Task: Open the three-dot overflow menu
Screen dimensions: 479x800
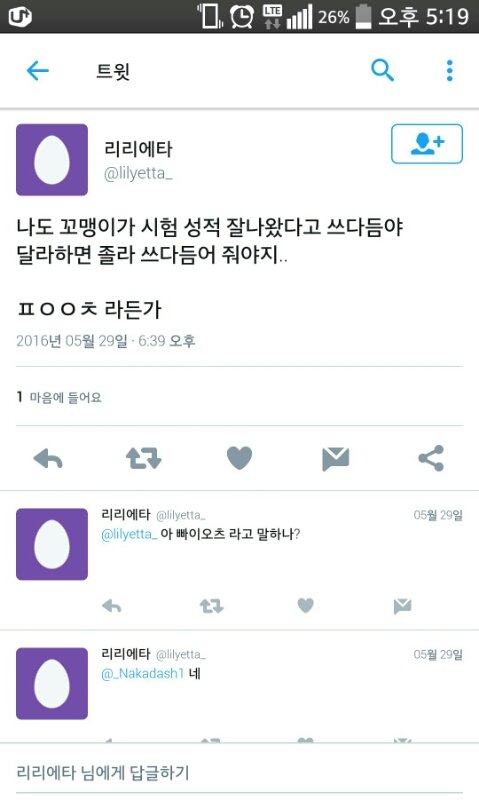Action: click(x=449, y=70)
